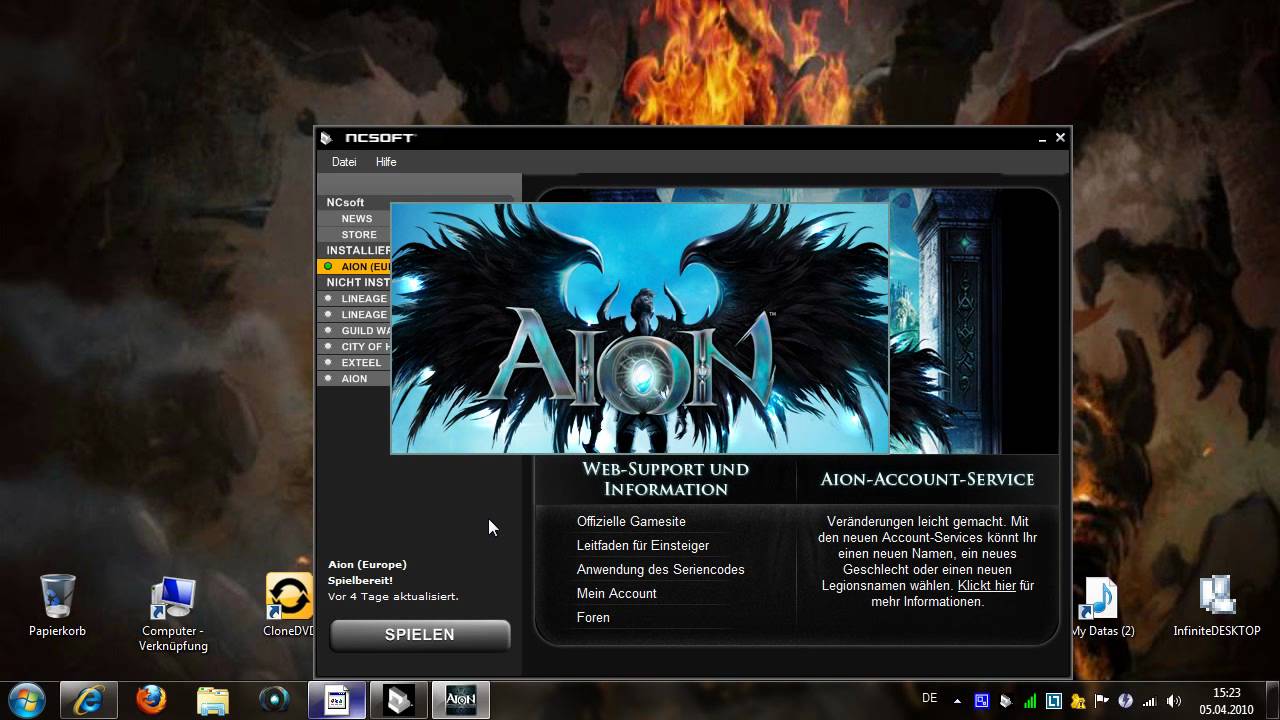Open the Action Center flag icon
Viewport: 1280px width, 720px height.
tap(1102, 701)
